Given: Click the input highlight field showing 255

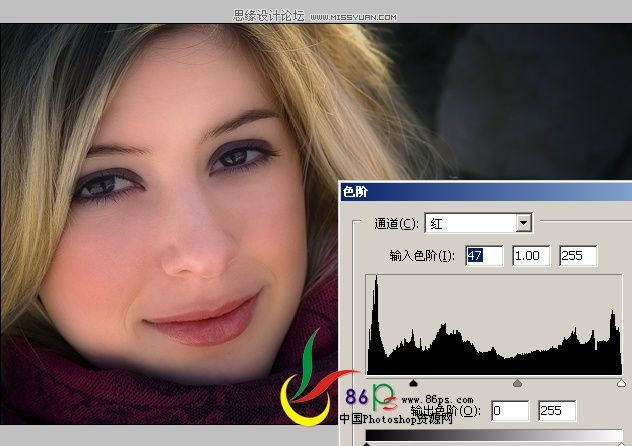Looking at the screenshot, I should (578, 255).
